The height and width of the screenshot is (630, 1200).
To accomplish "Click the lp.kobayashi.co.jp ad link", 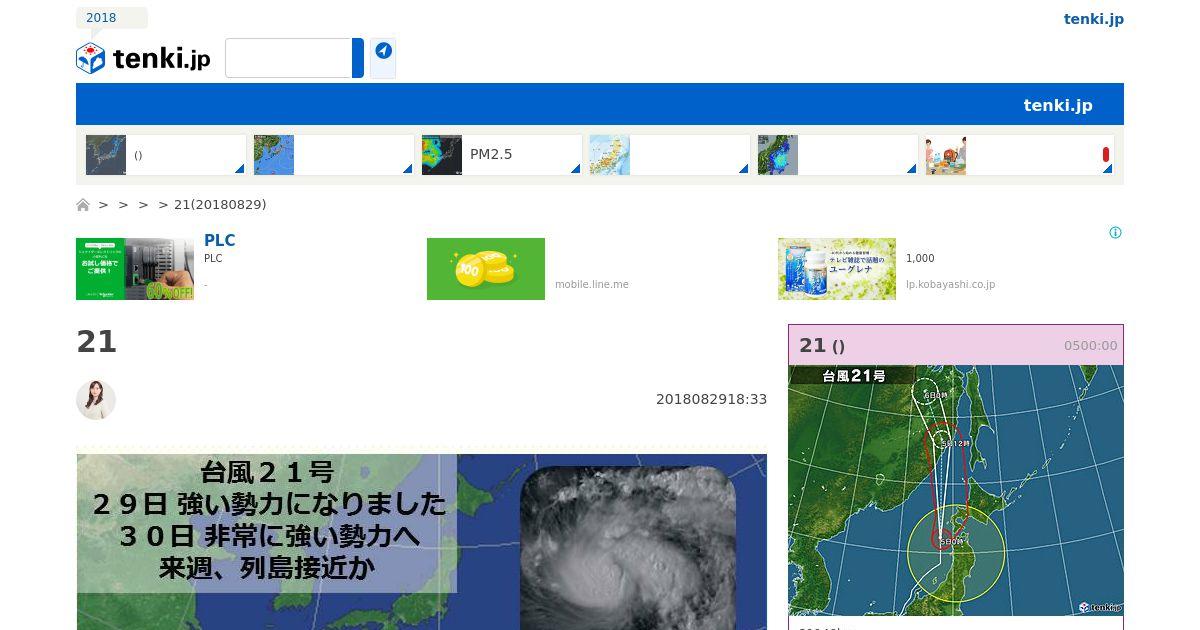I will (950, 284).
